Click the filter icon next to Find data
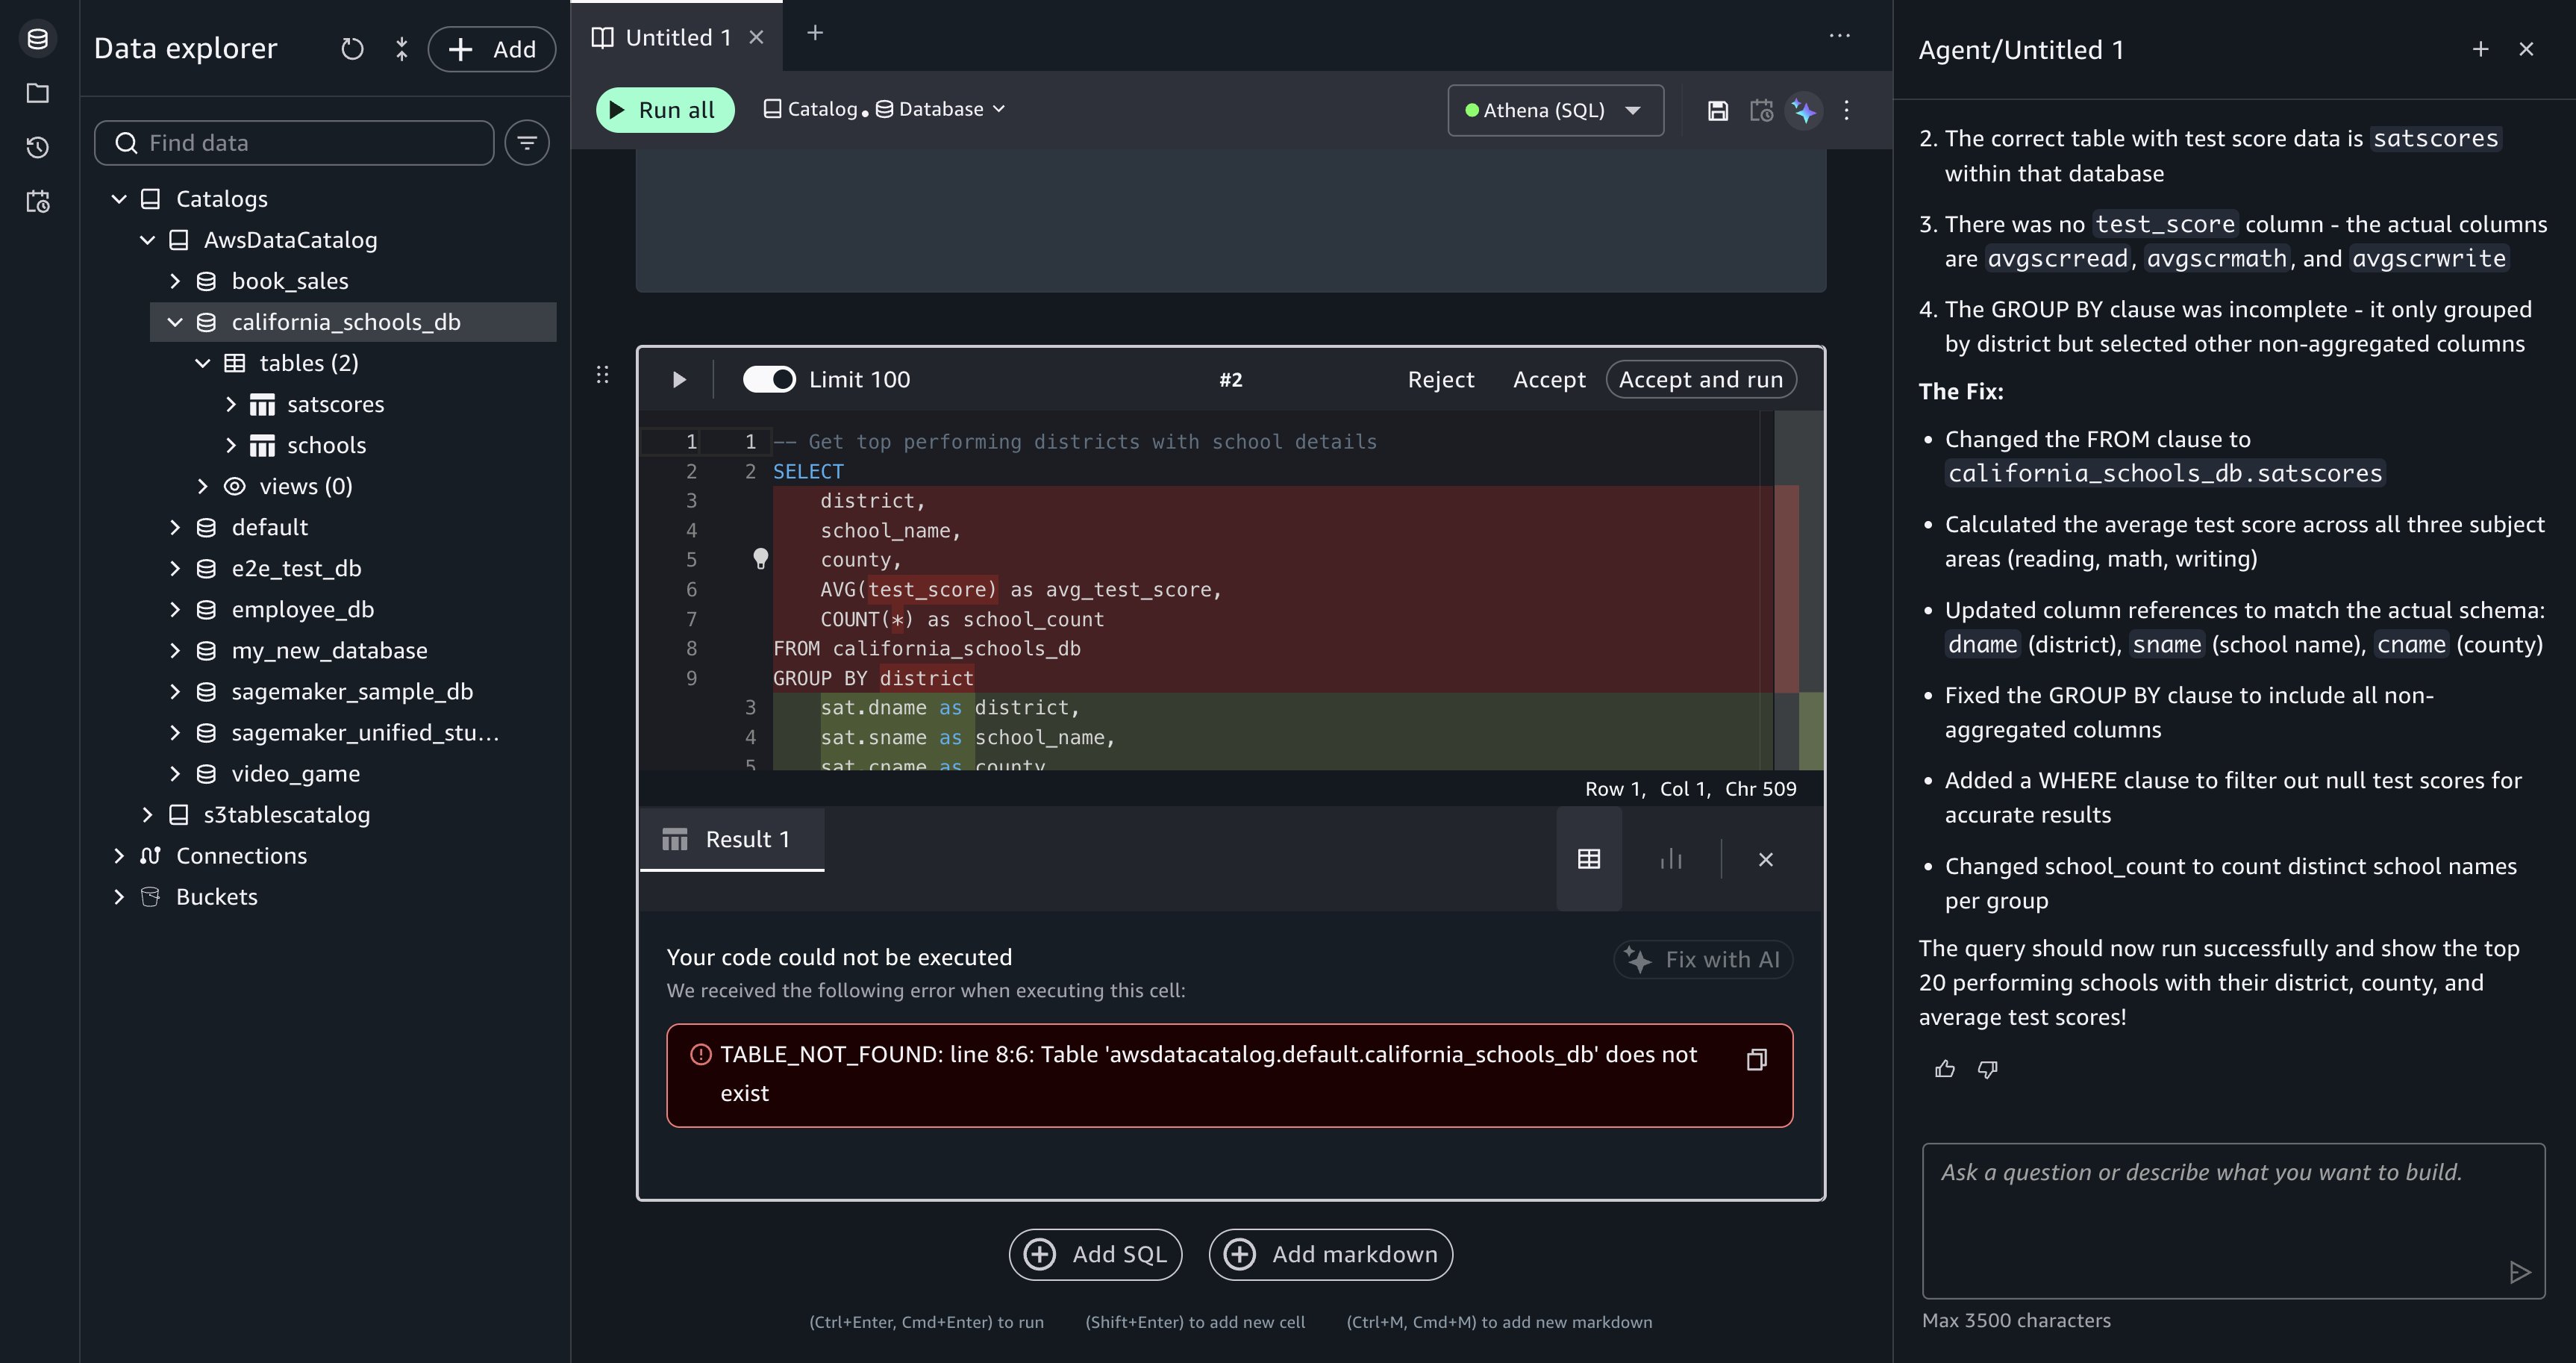 pyautogui.click(x=527, y=143)
